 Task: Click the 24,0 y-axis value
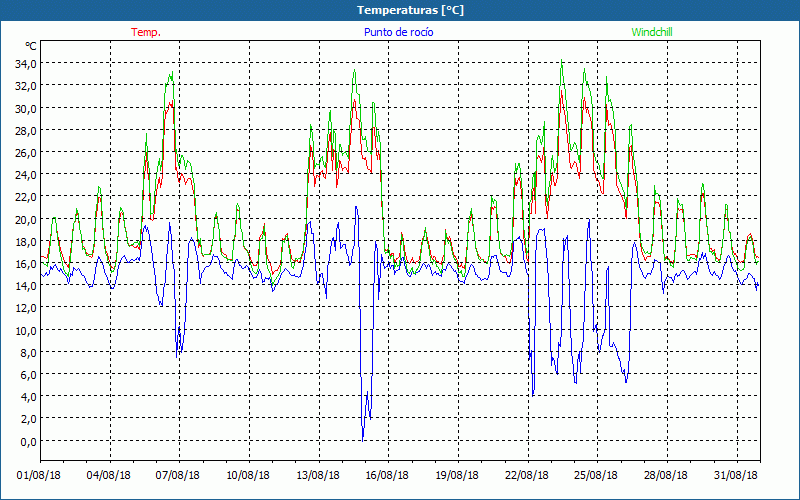28,175
